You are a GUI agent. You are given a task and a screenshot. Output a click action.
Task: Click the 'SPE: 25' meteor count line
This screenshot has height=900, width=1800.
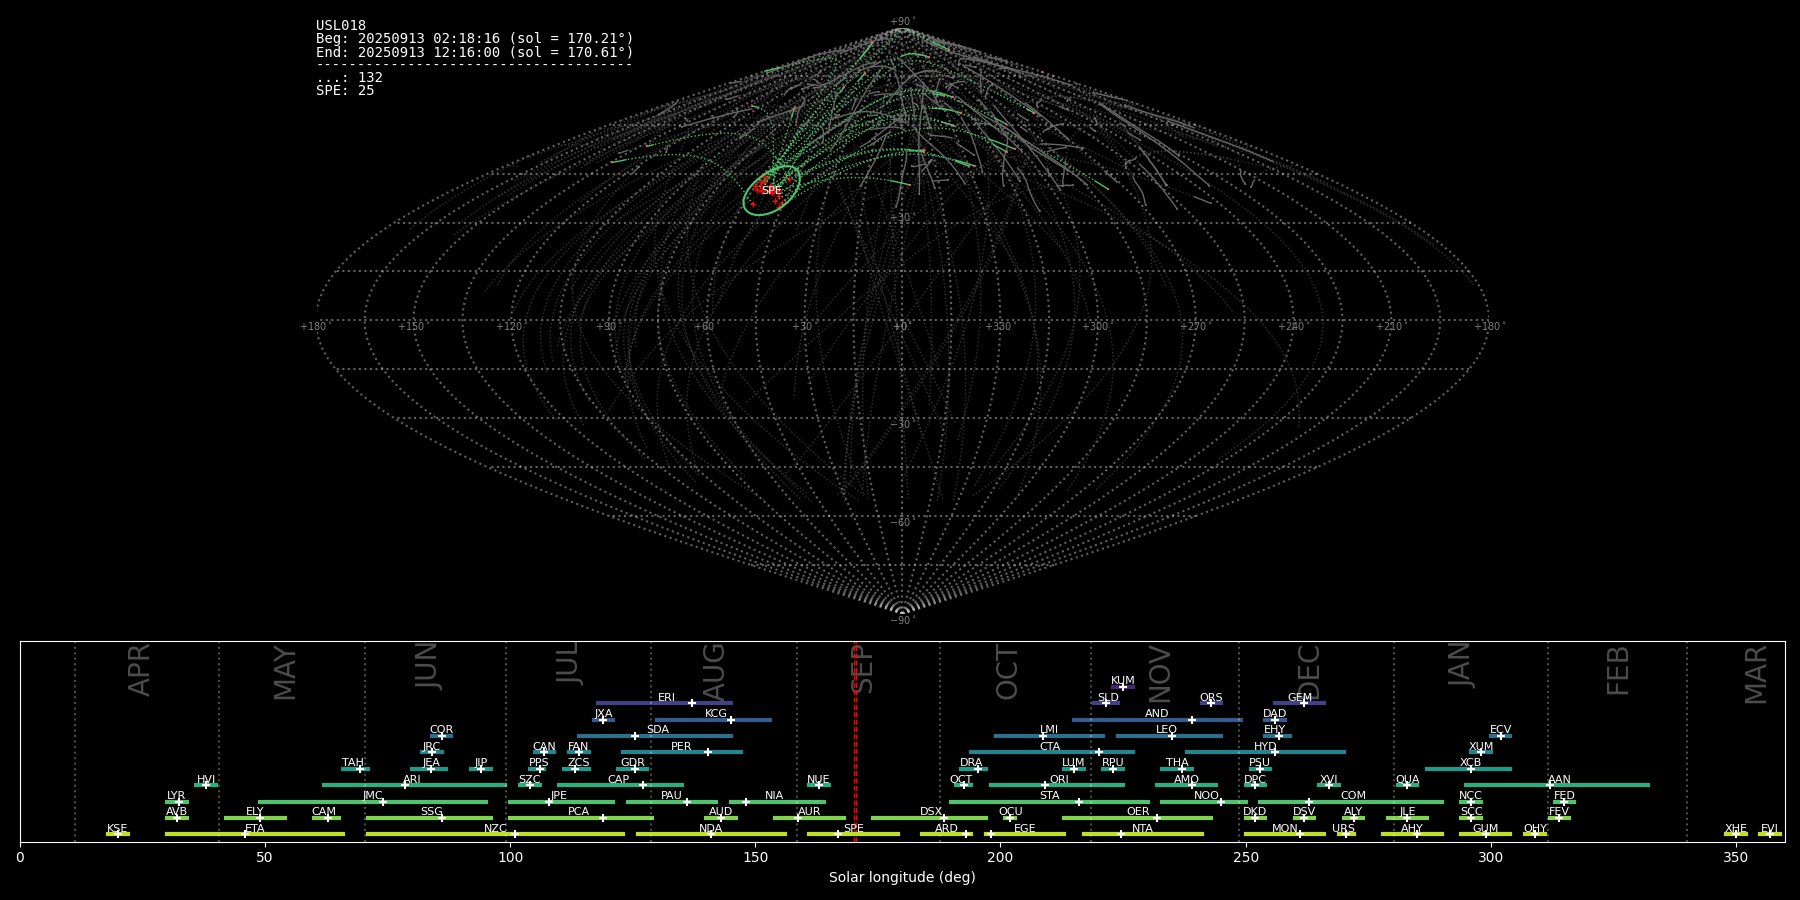point(345,91)
